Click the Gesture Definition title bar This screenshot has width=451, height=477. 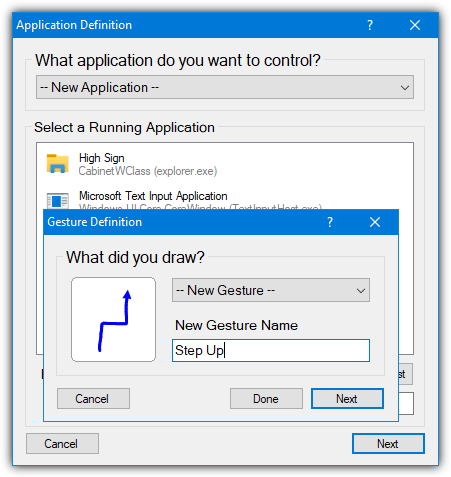coord(183,222)
